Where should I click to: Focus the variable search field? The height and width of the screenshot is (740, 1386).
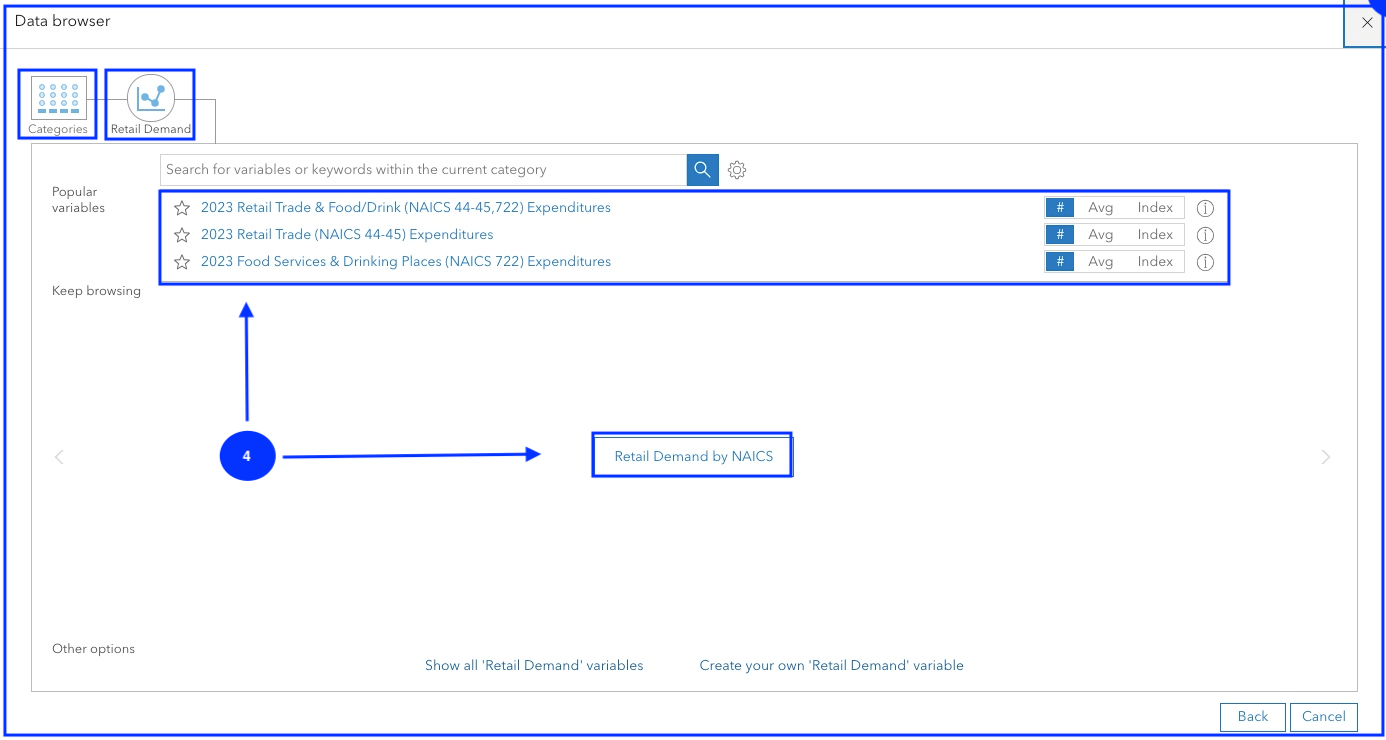click(x=424, y=170)
